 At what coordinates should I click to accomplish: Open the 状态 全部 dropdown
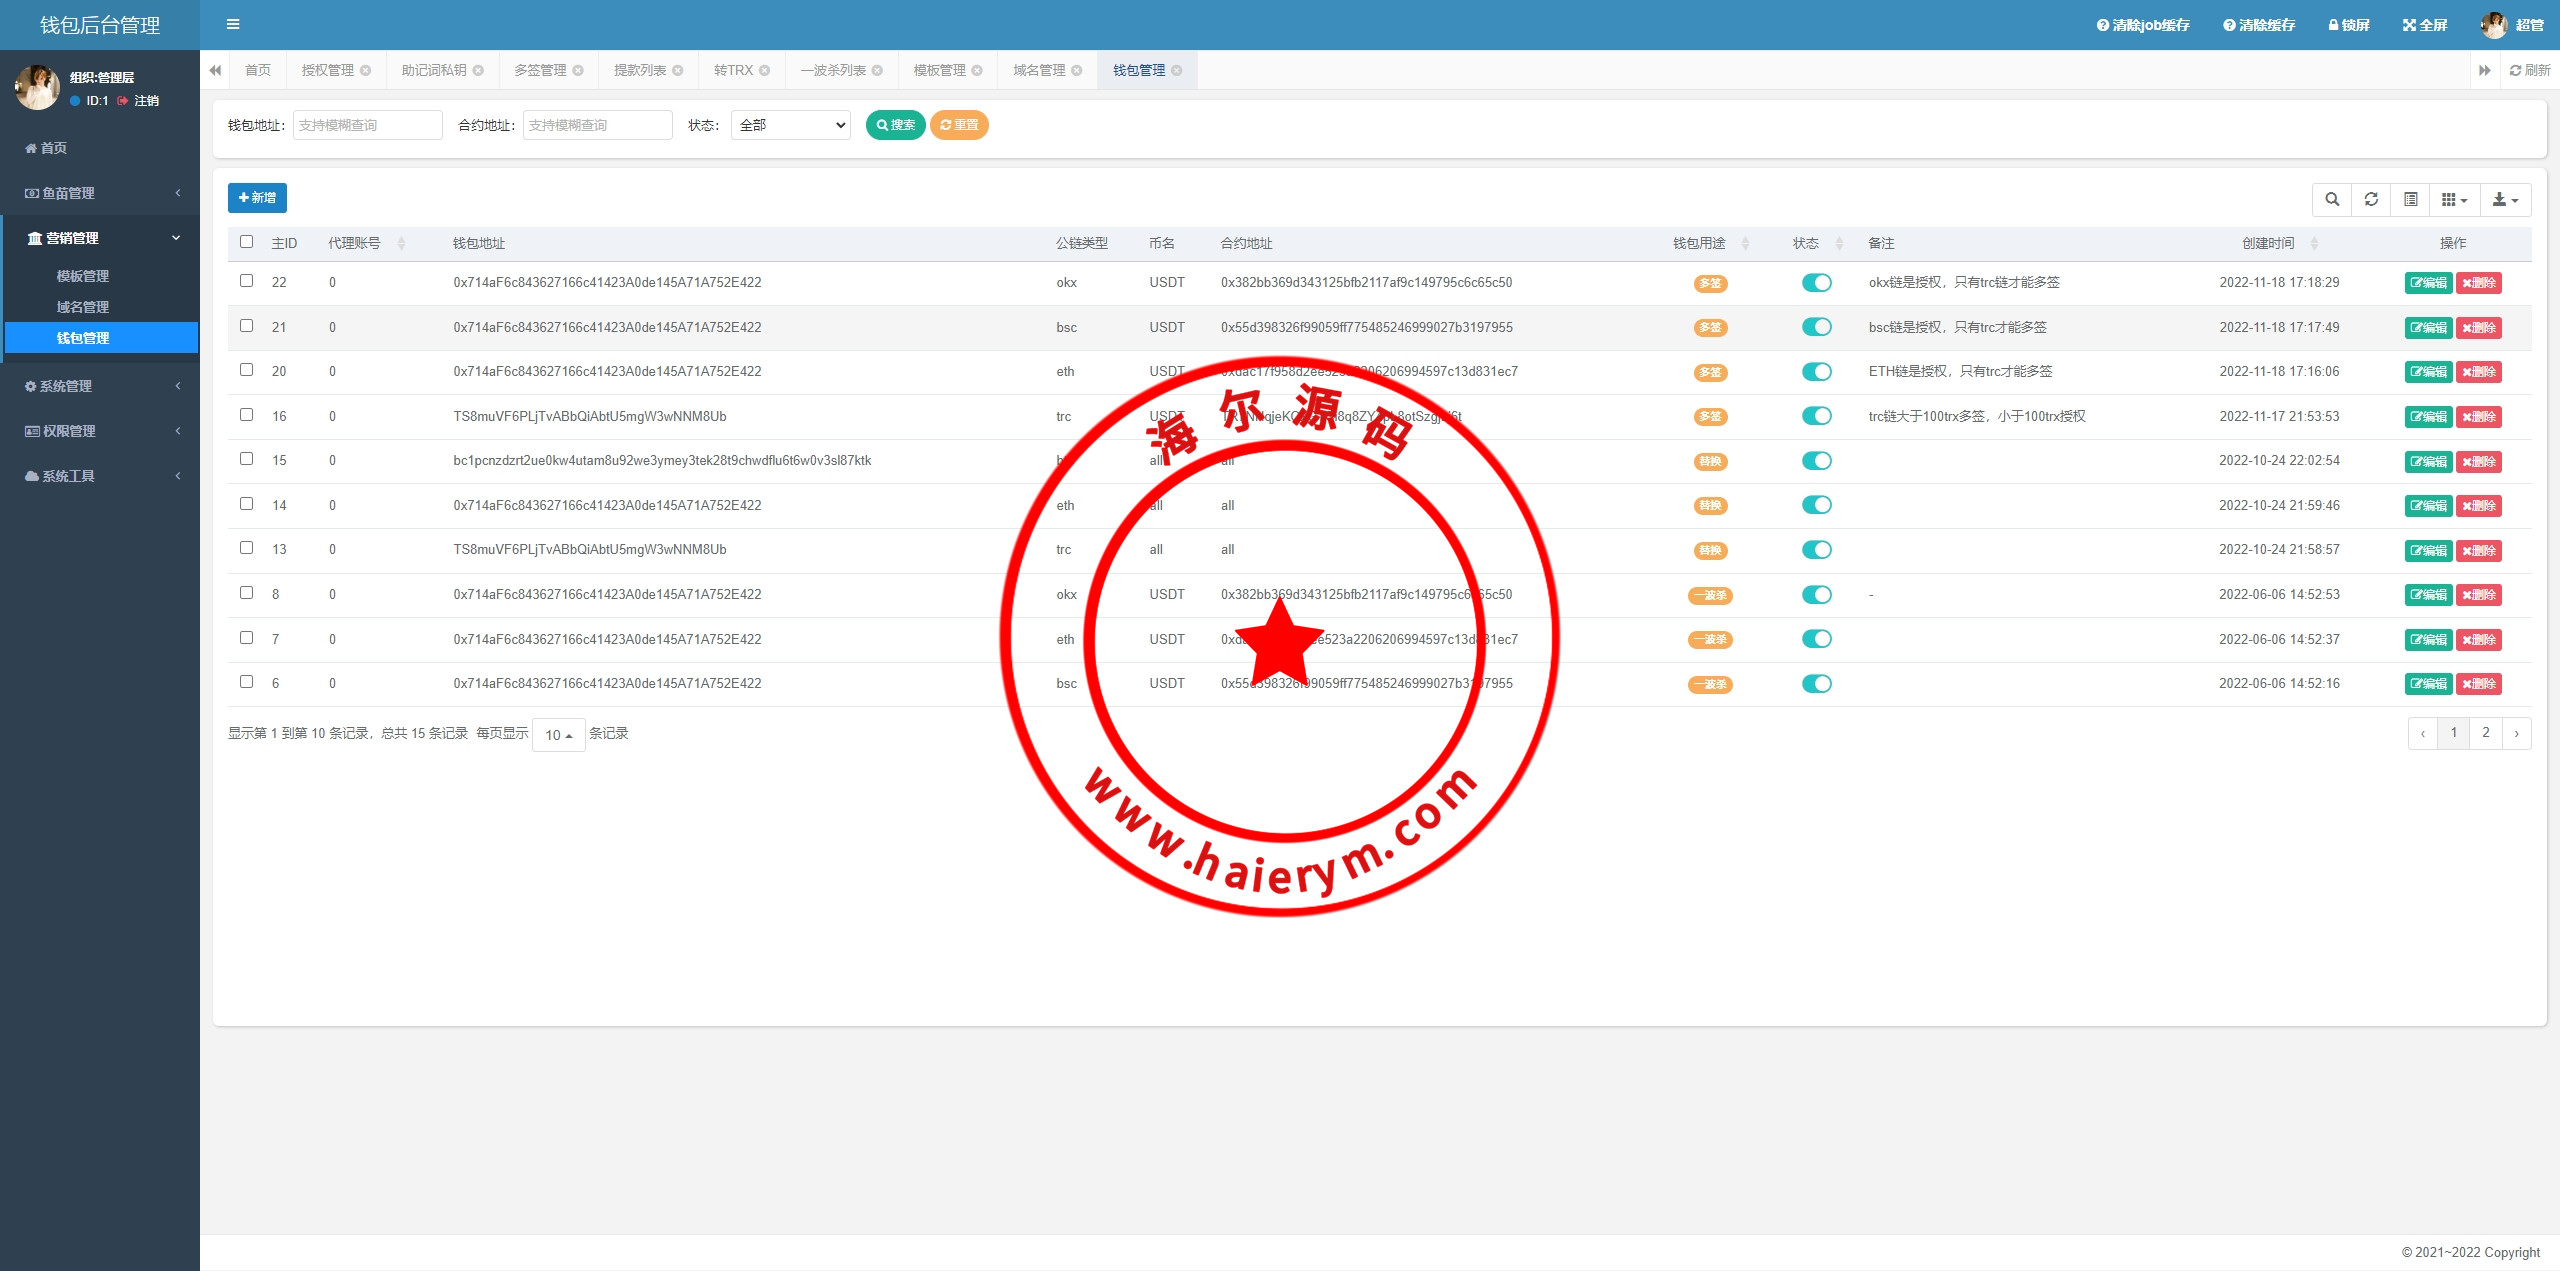point(790,125)
